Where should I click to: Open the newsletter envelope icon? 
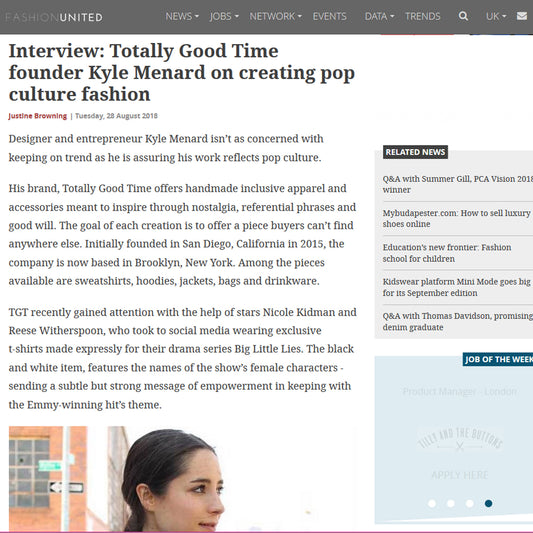pos(522,16)
